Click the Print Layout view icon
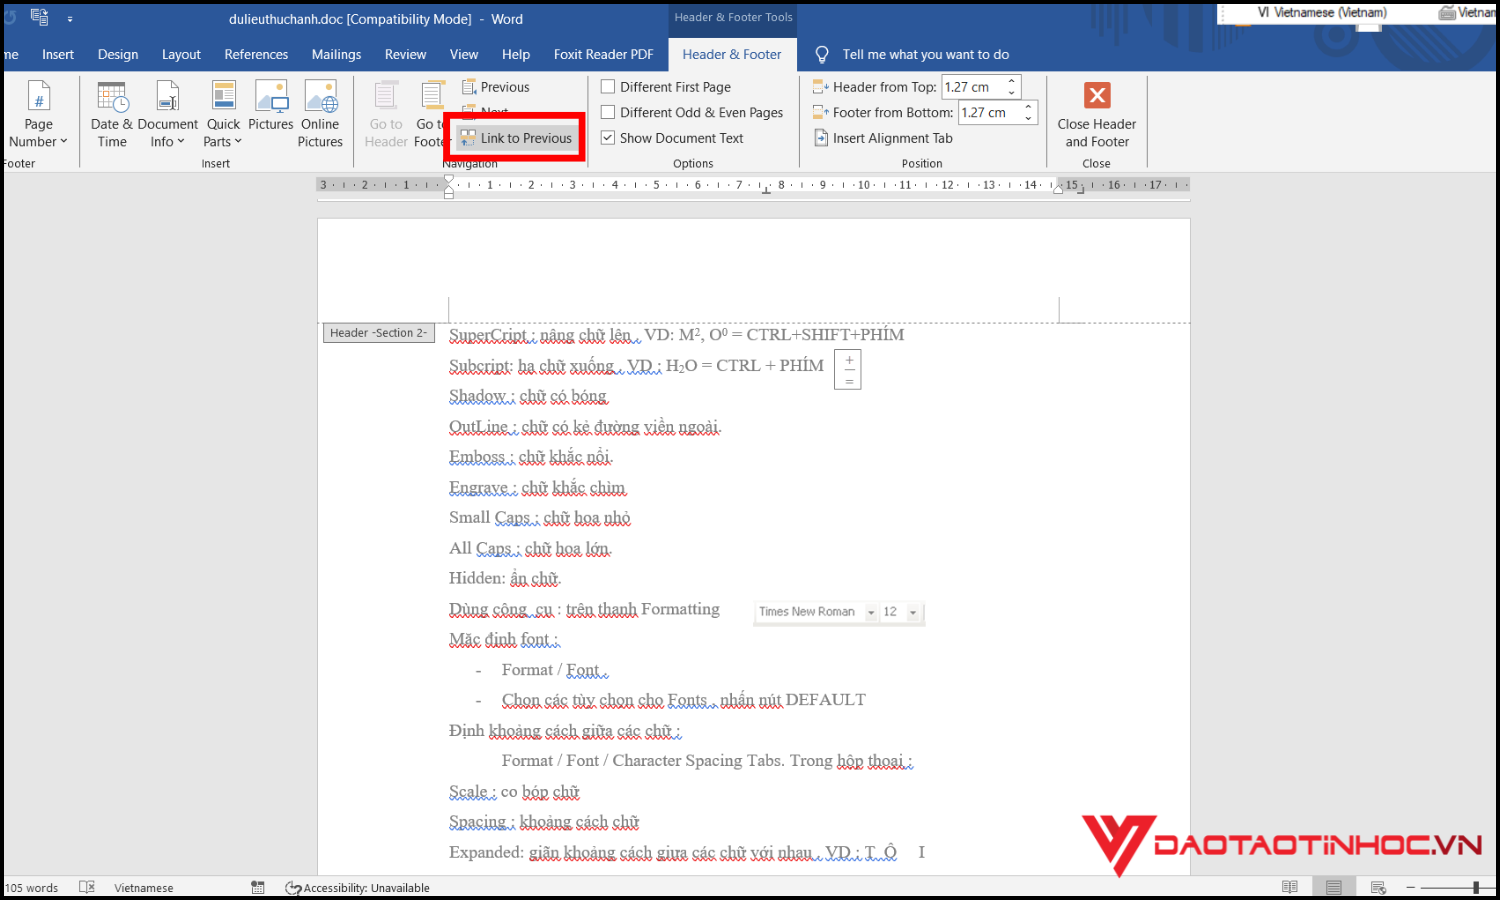Viewport: 1500px width, 900px height. [1334, 887]
